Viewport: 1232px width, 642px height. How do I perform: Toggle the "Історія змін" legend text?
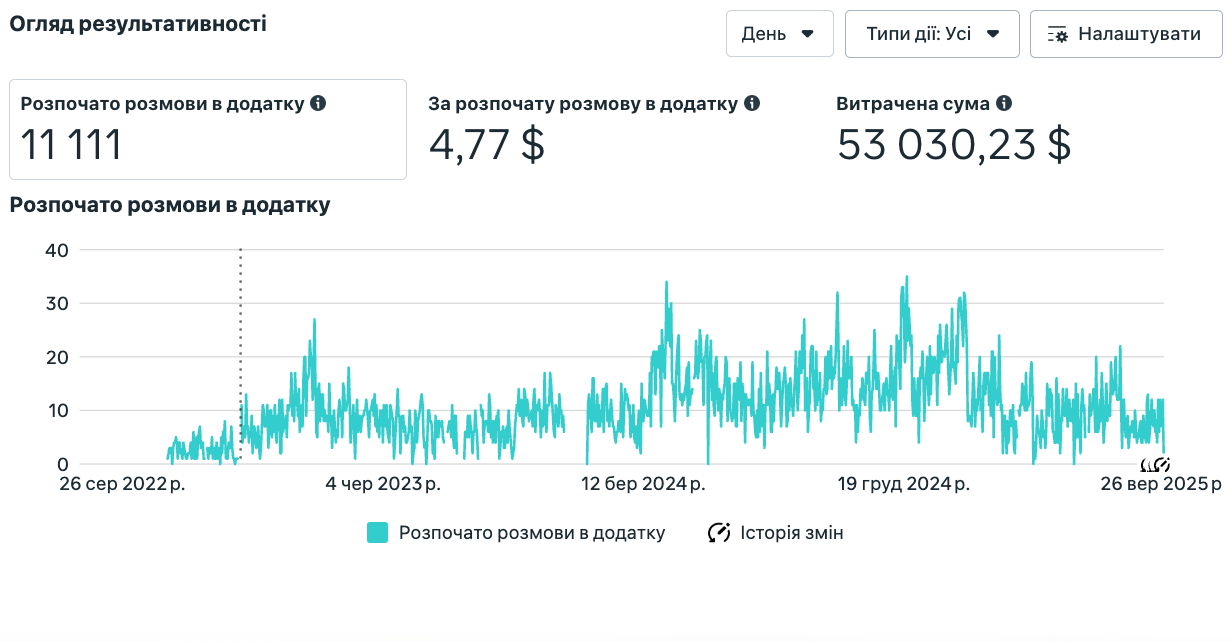coord(791,533)
